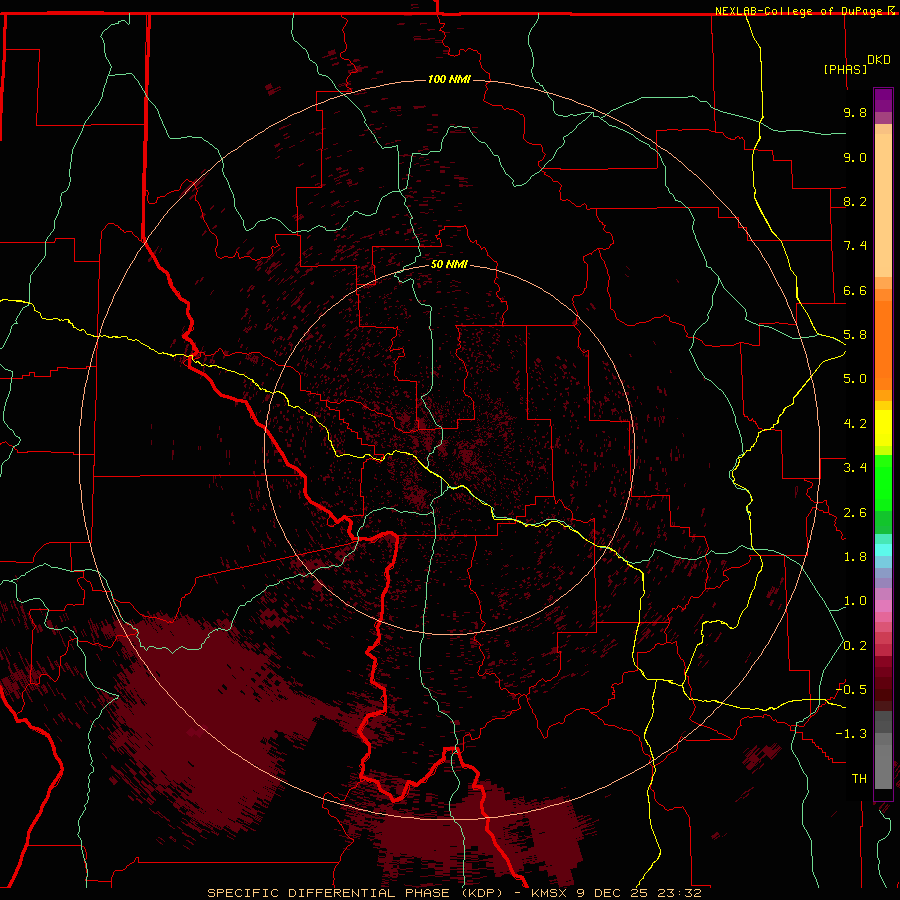The height and width of the screenshot is (900, 900).
Task: Click the 8.2 scale value
Action: pos(855,201)
